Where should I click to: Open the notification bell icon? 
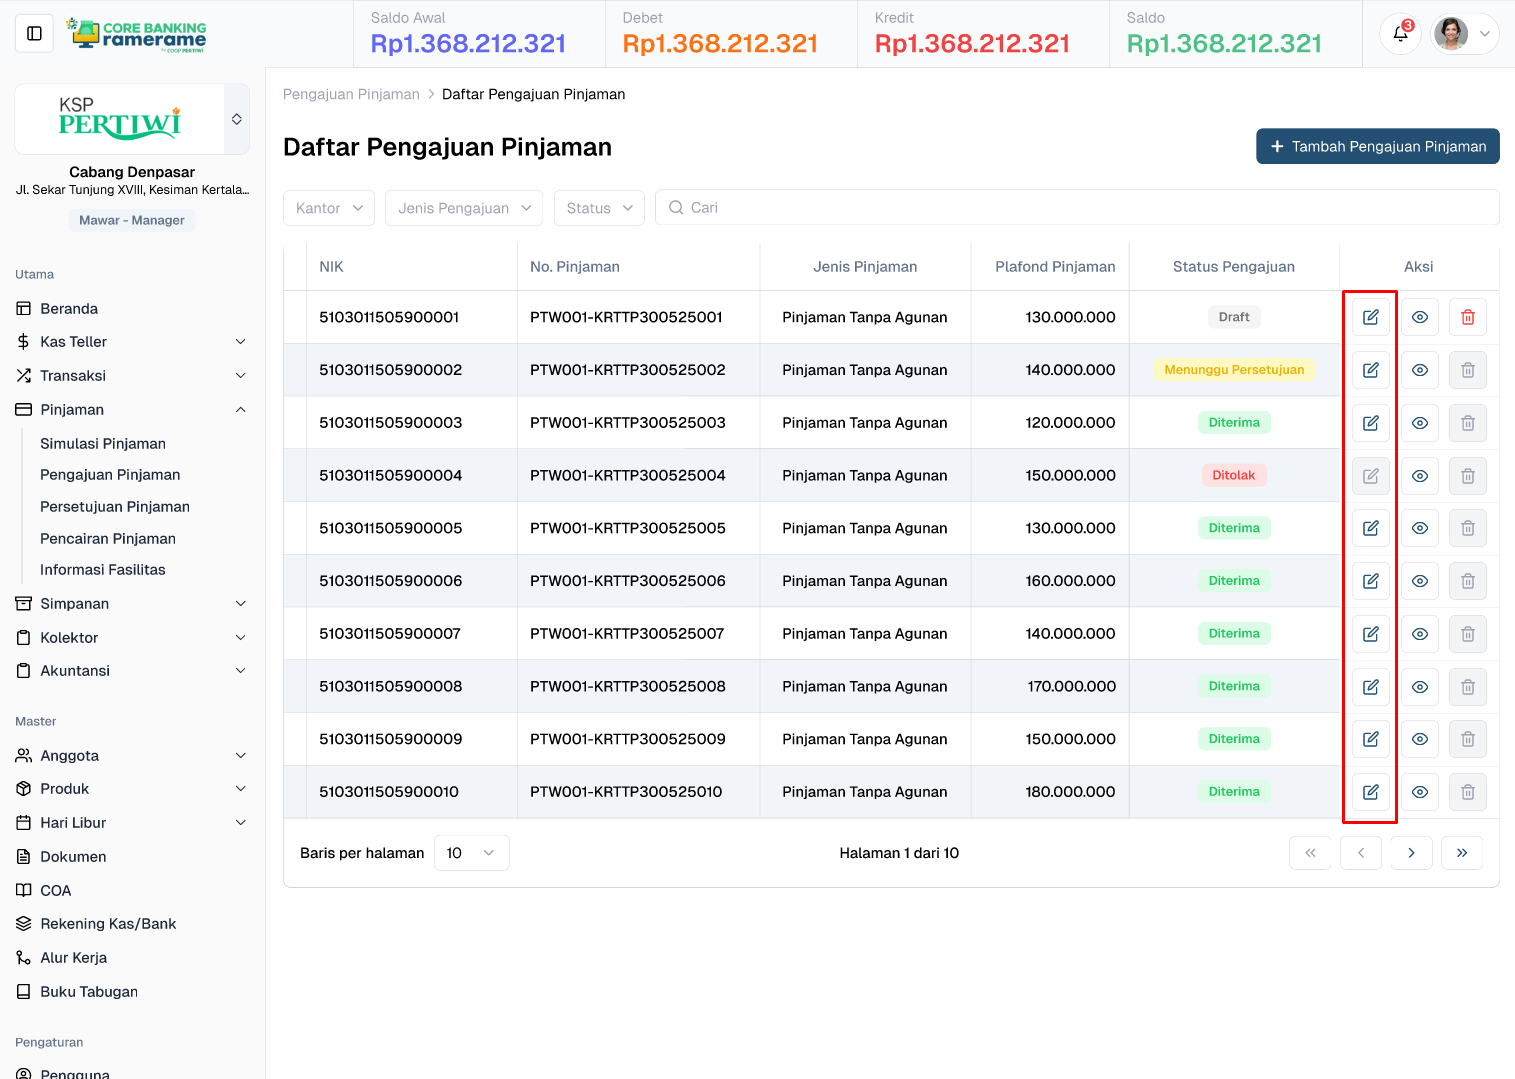(1399, 33)
